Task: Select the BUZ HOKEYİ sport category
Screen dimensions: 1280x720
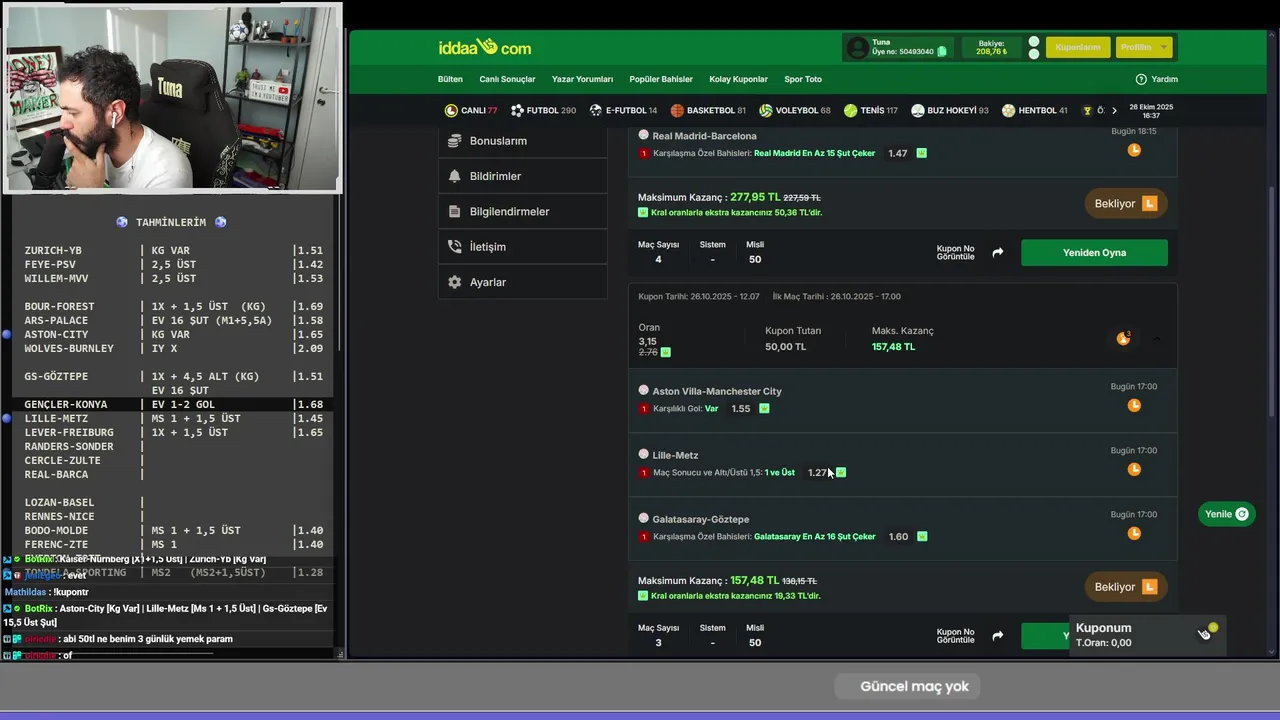Action: pos(950,110)
